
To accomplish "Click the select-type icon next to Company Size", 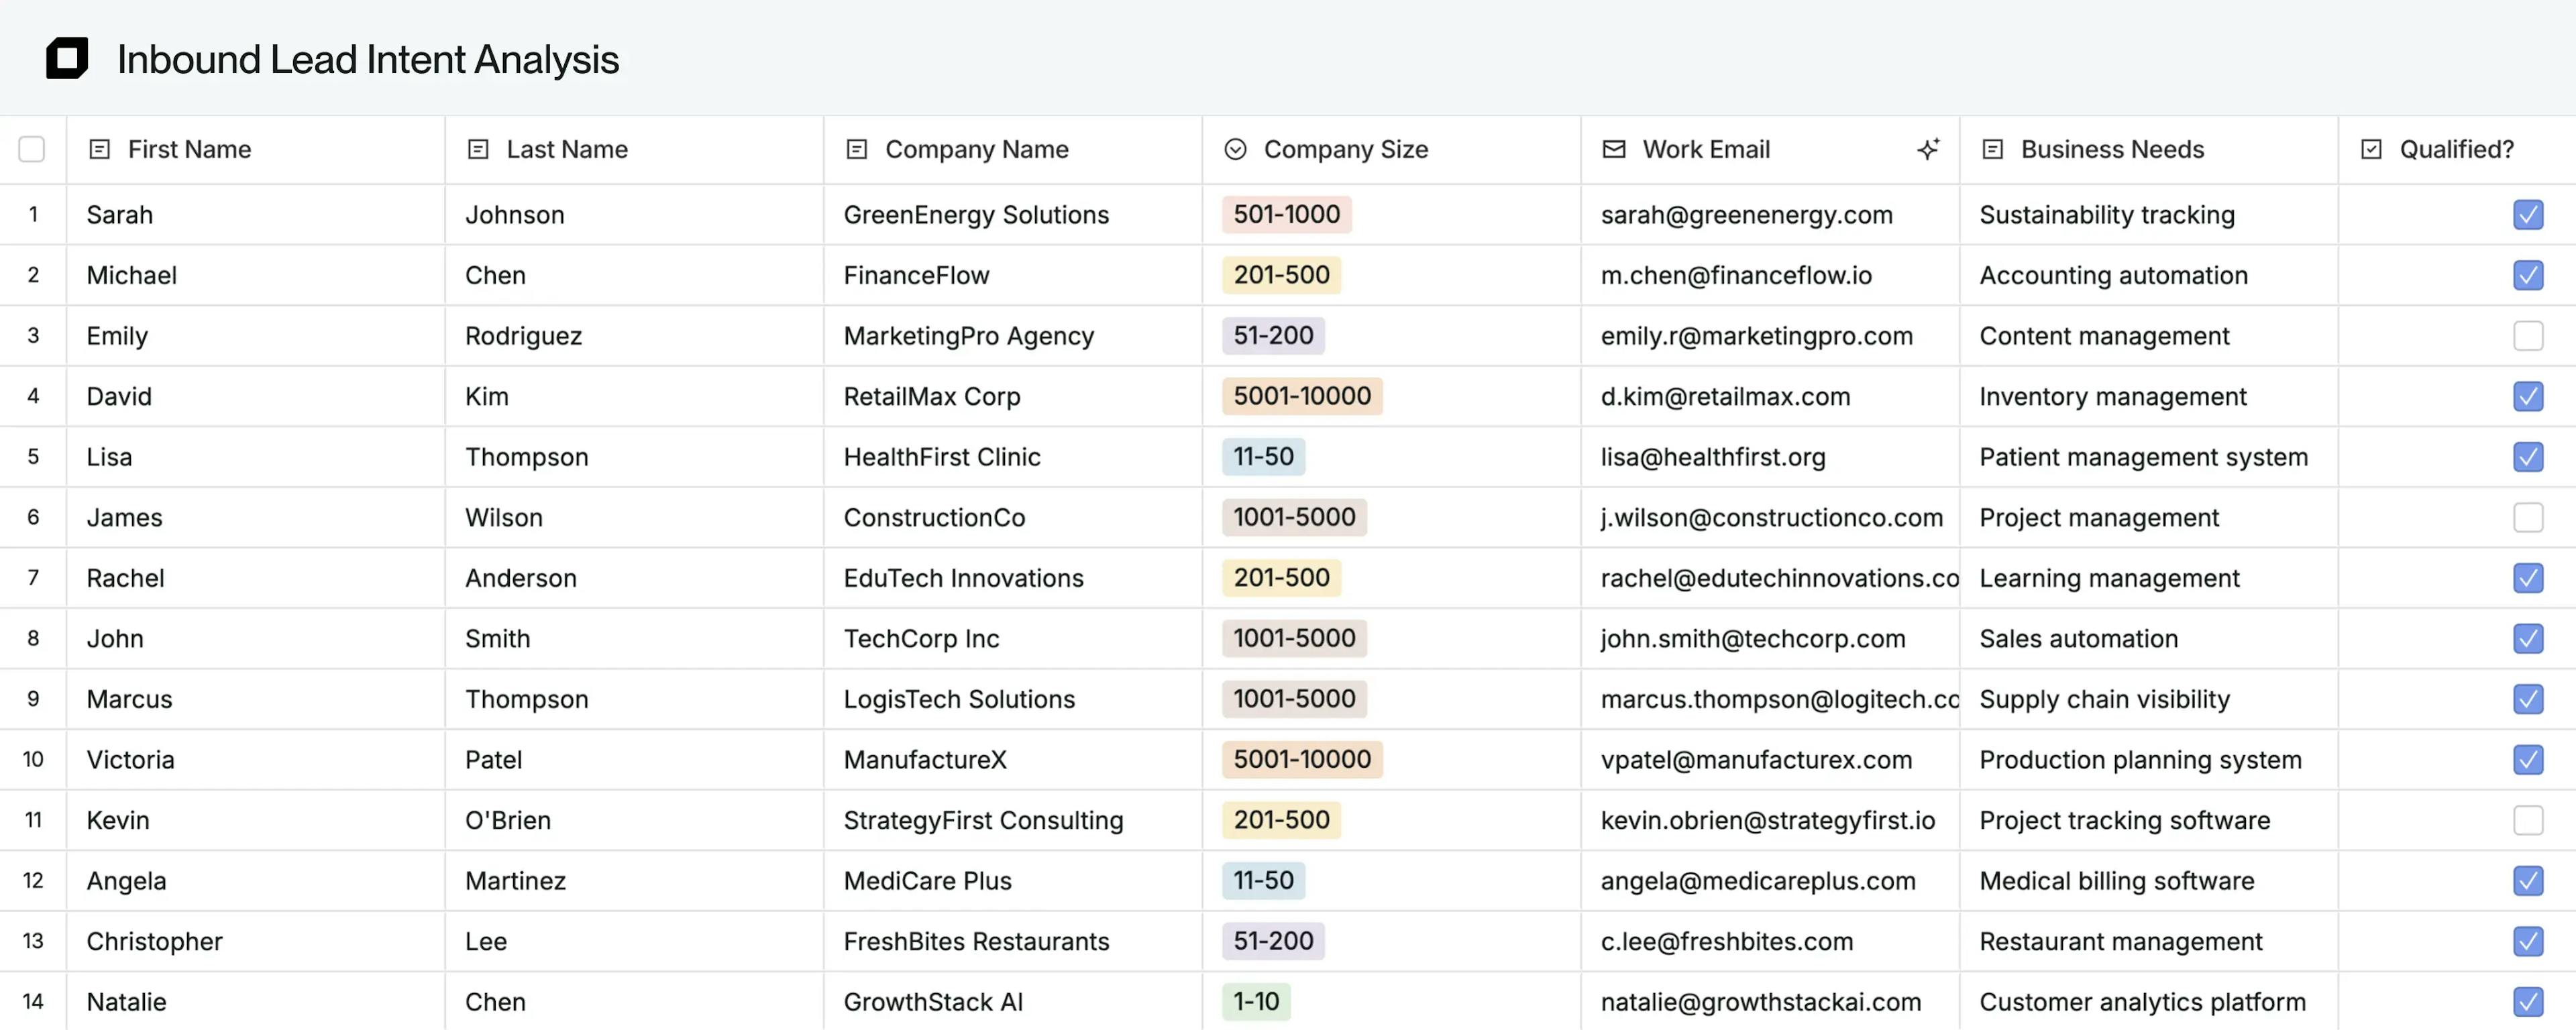I will tap(1235, 149).
